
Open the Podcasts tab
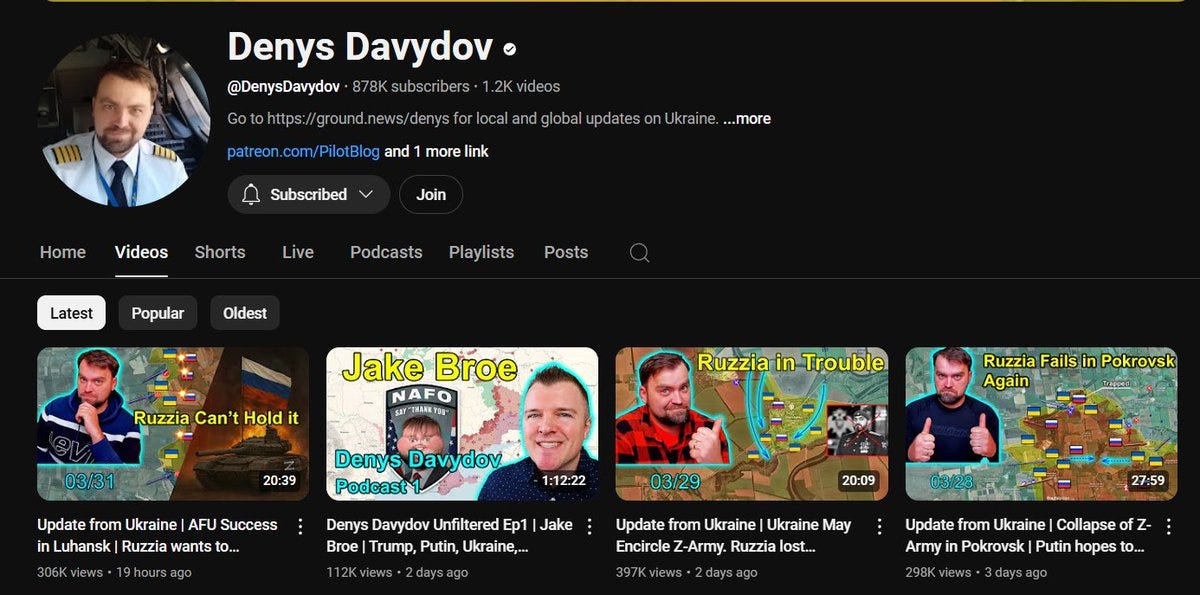pos(386,252)
